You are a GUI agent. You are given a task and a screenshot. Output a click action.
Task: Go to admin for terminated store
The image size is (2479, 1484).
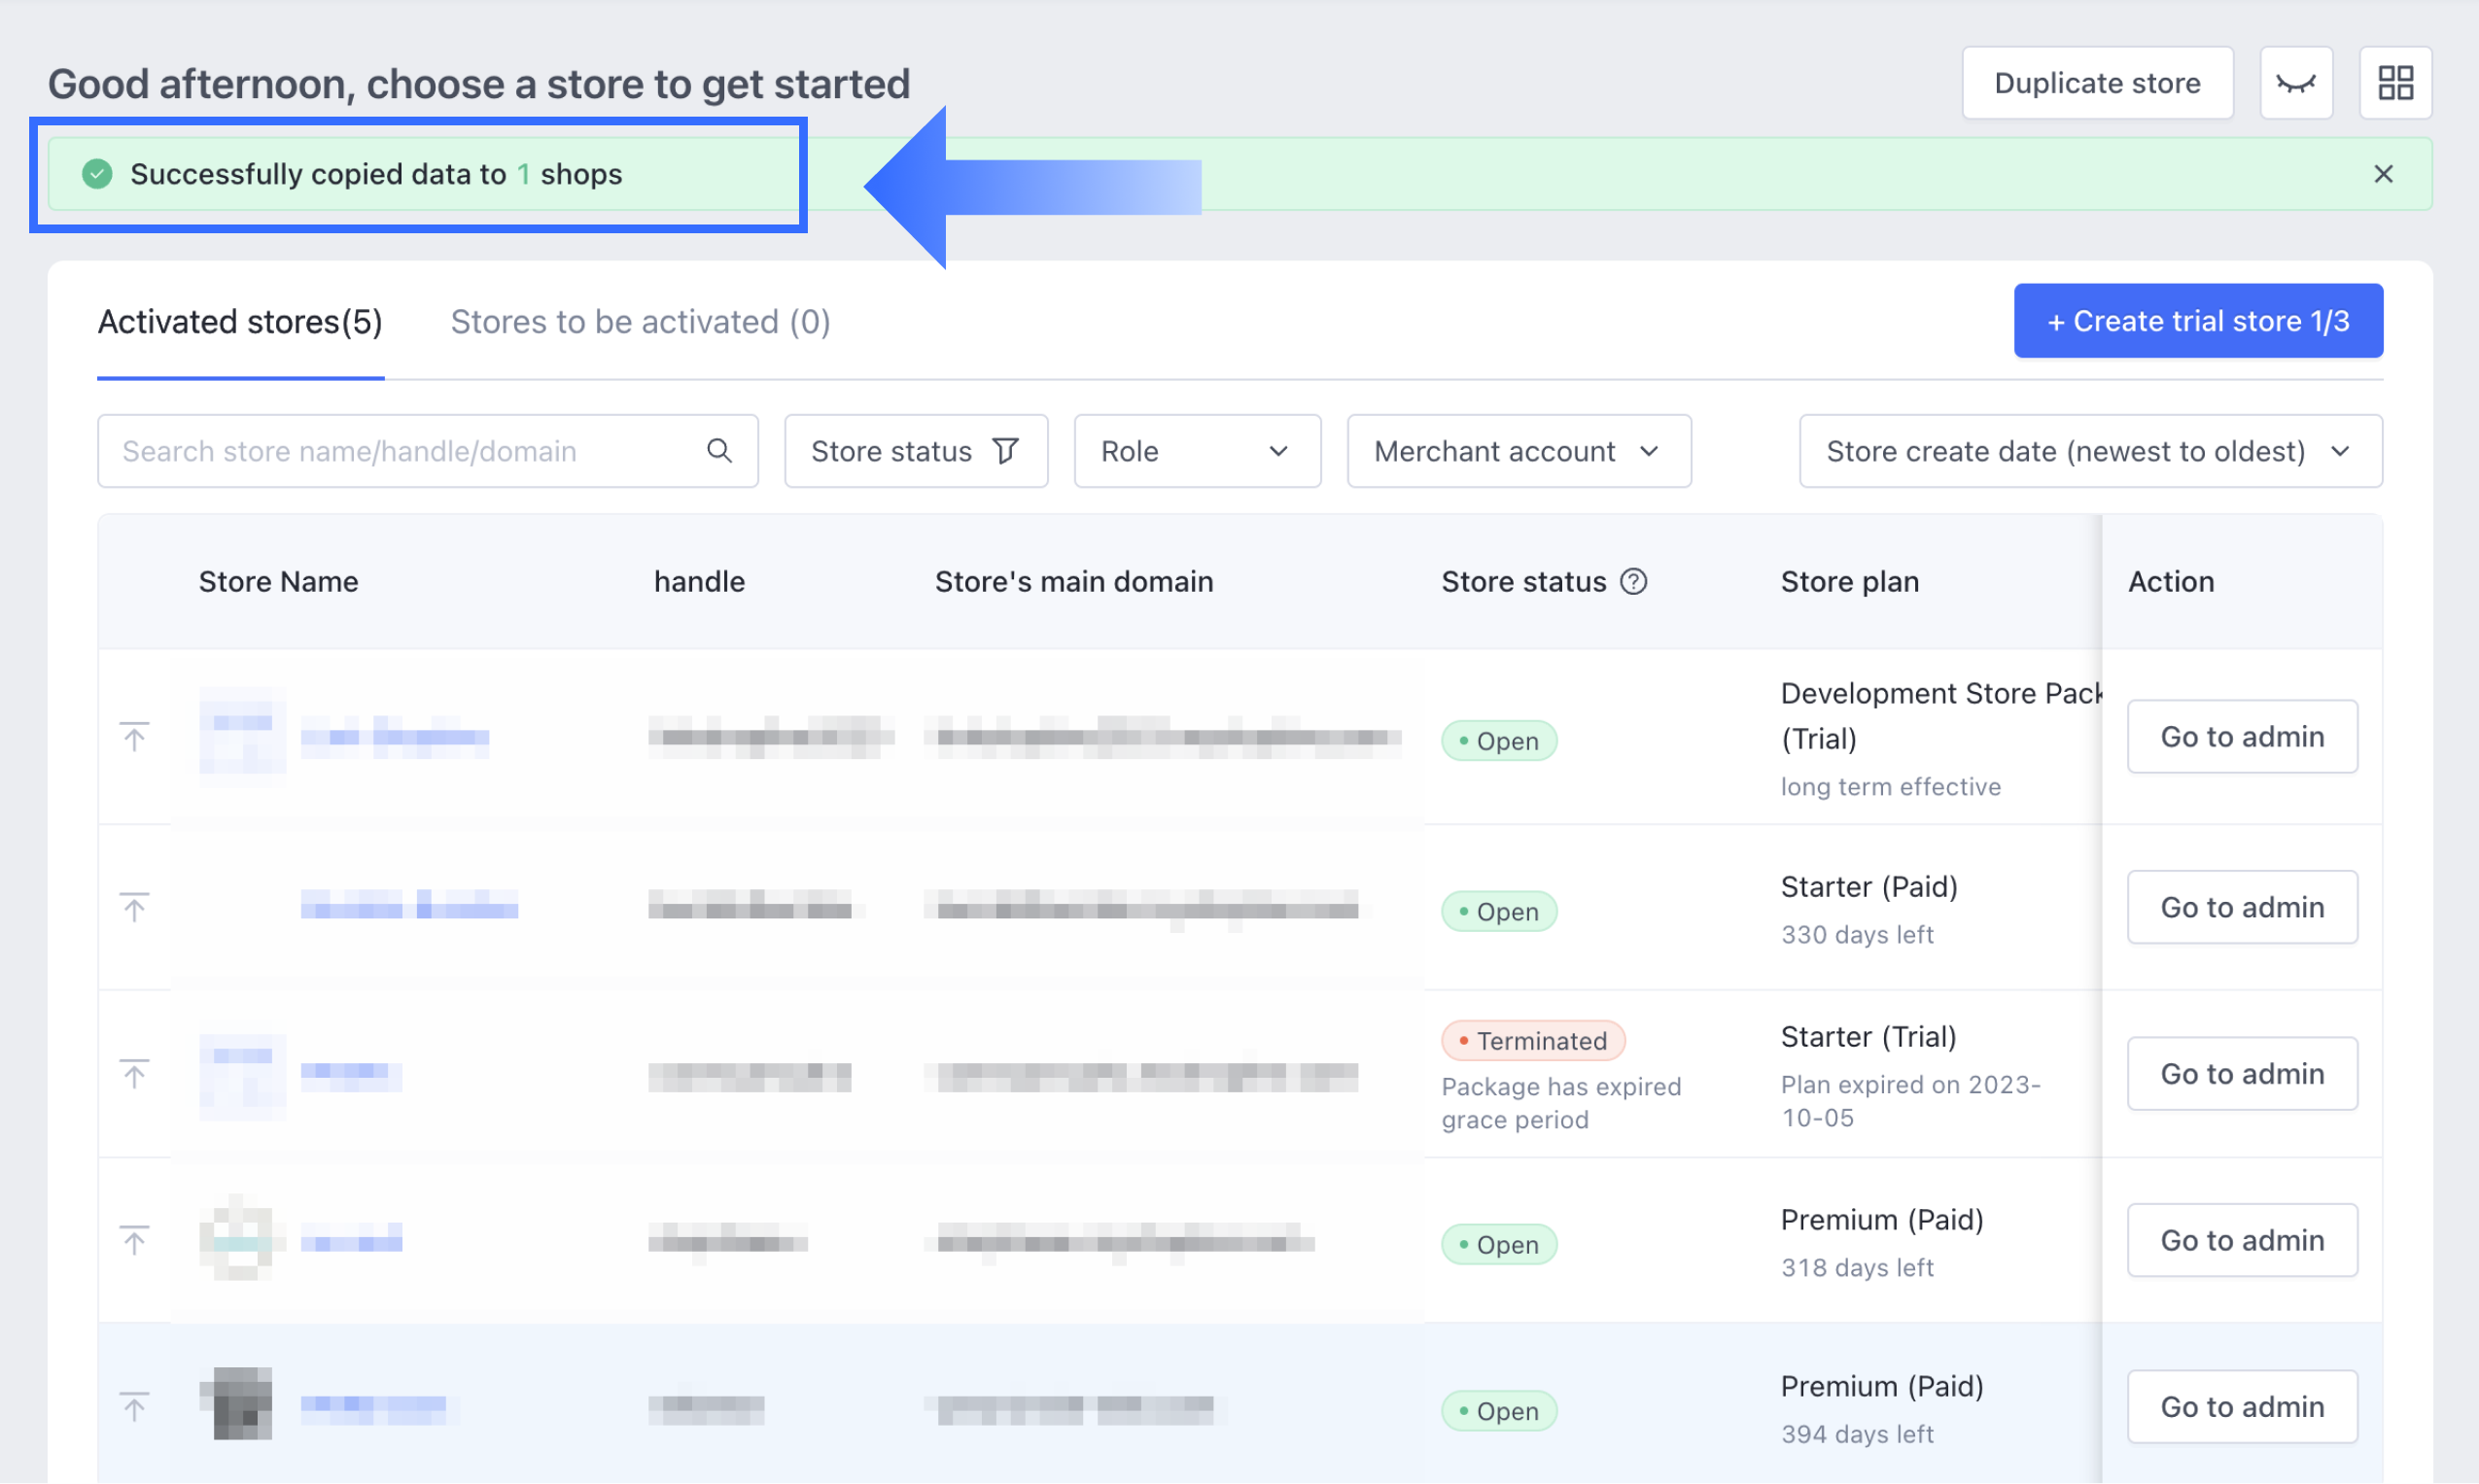(x=2241, y=1074)
